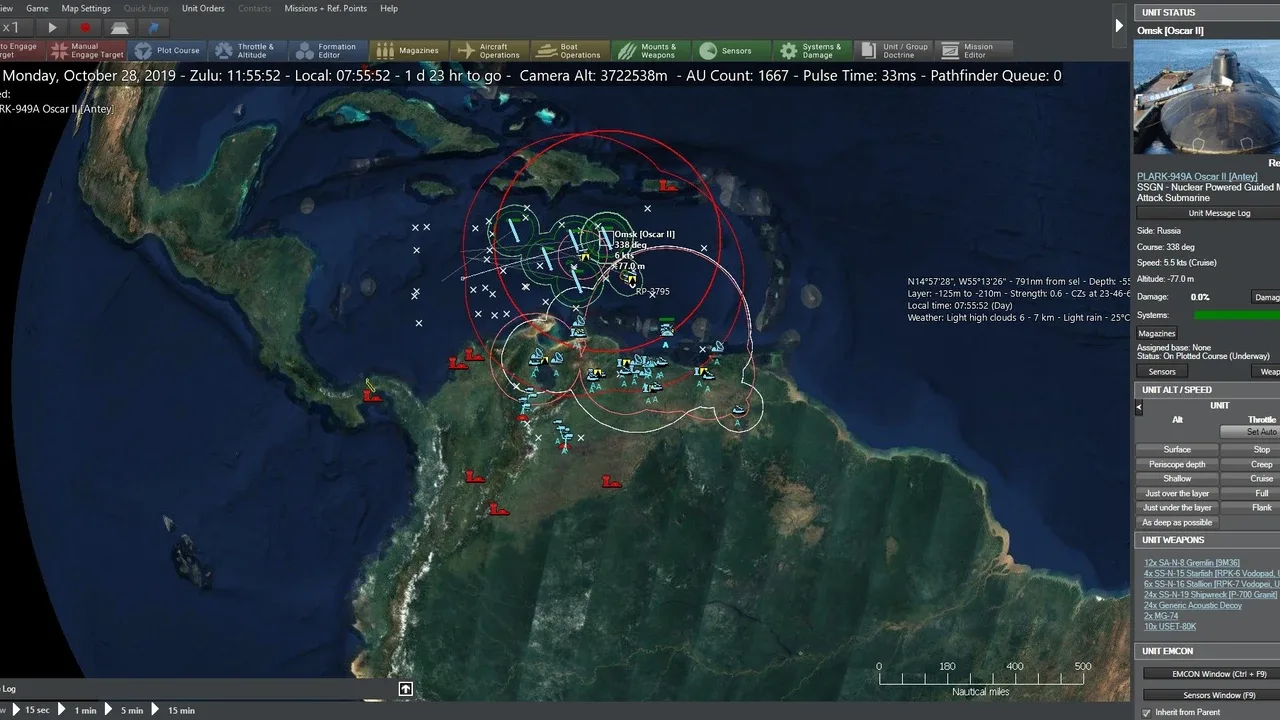Screen dimensions: 1280x720
Task: Open Magazines from the toolbar
Action: [408, 51]
